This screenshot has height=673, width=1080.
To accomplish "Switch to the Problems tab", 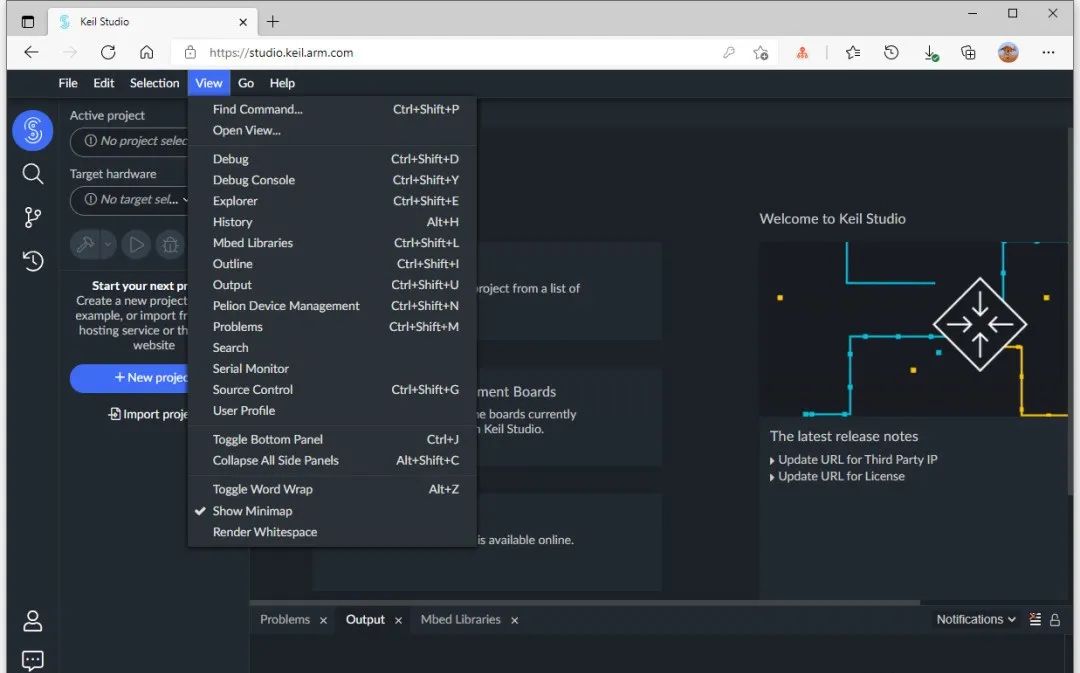I will point(284,619).
